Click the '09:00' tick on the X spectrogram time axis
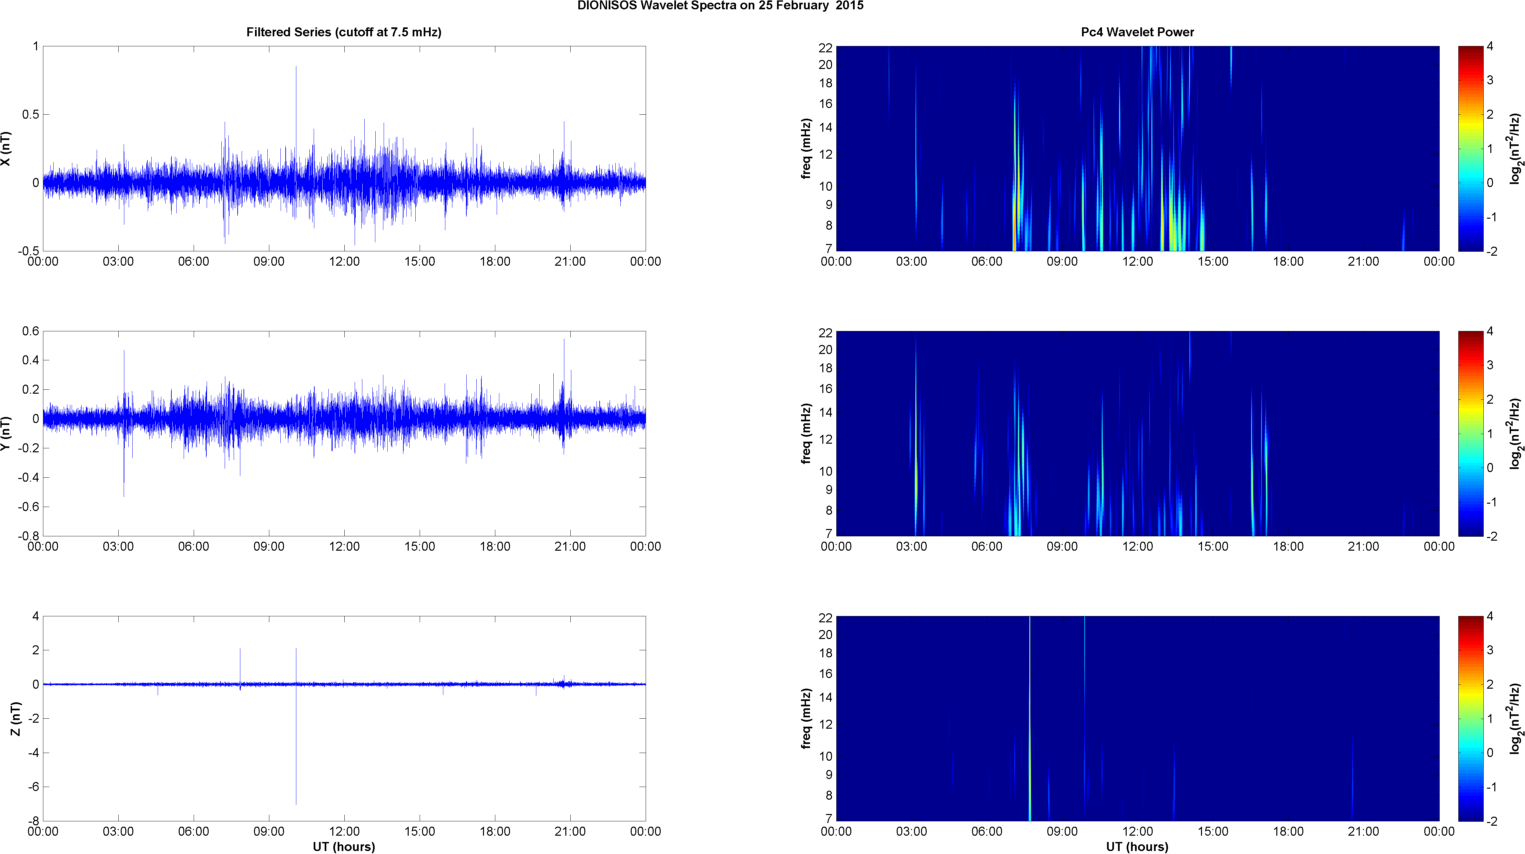 [x=1062, y=262]
